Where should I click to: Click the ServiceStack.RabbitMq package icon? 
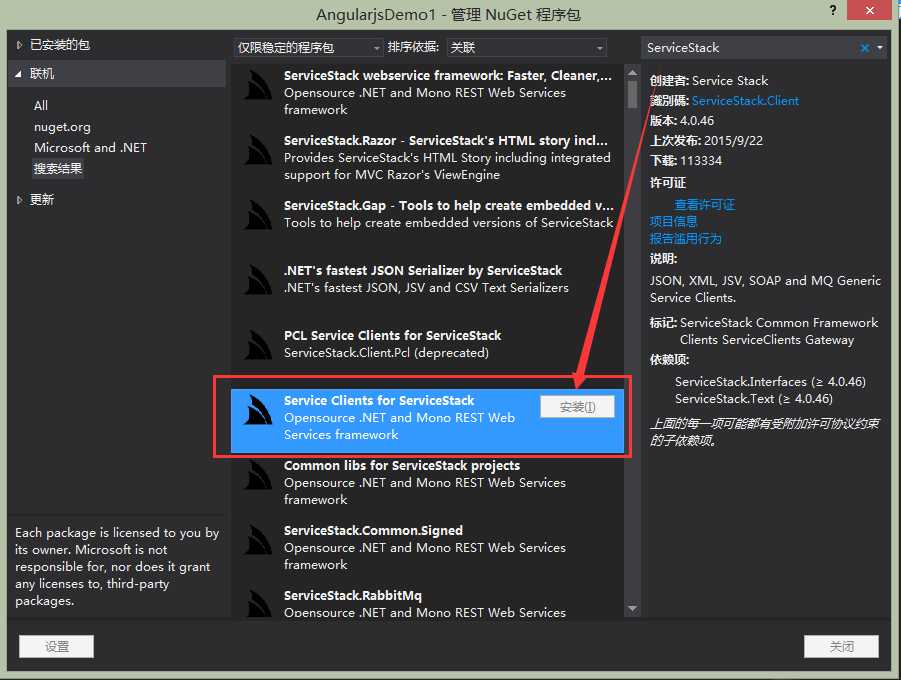(258, 604)
